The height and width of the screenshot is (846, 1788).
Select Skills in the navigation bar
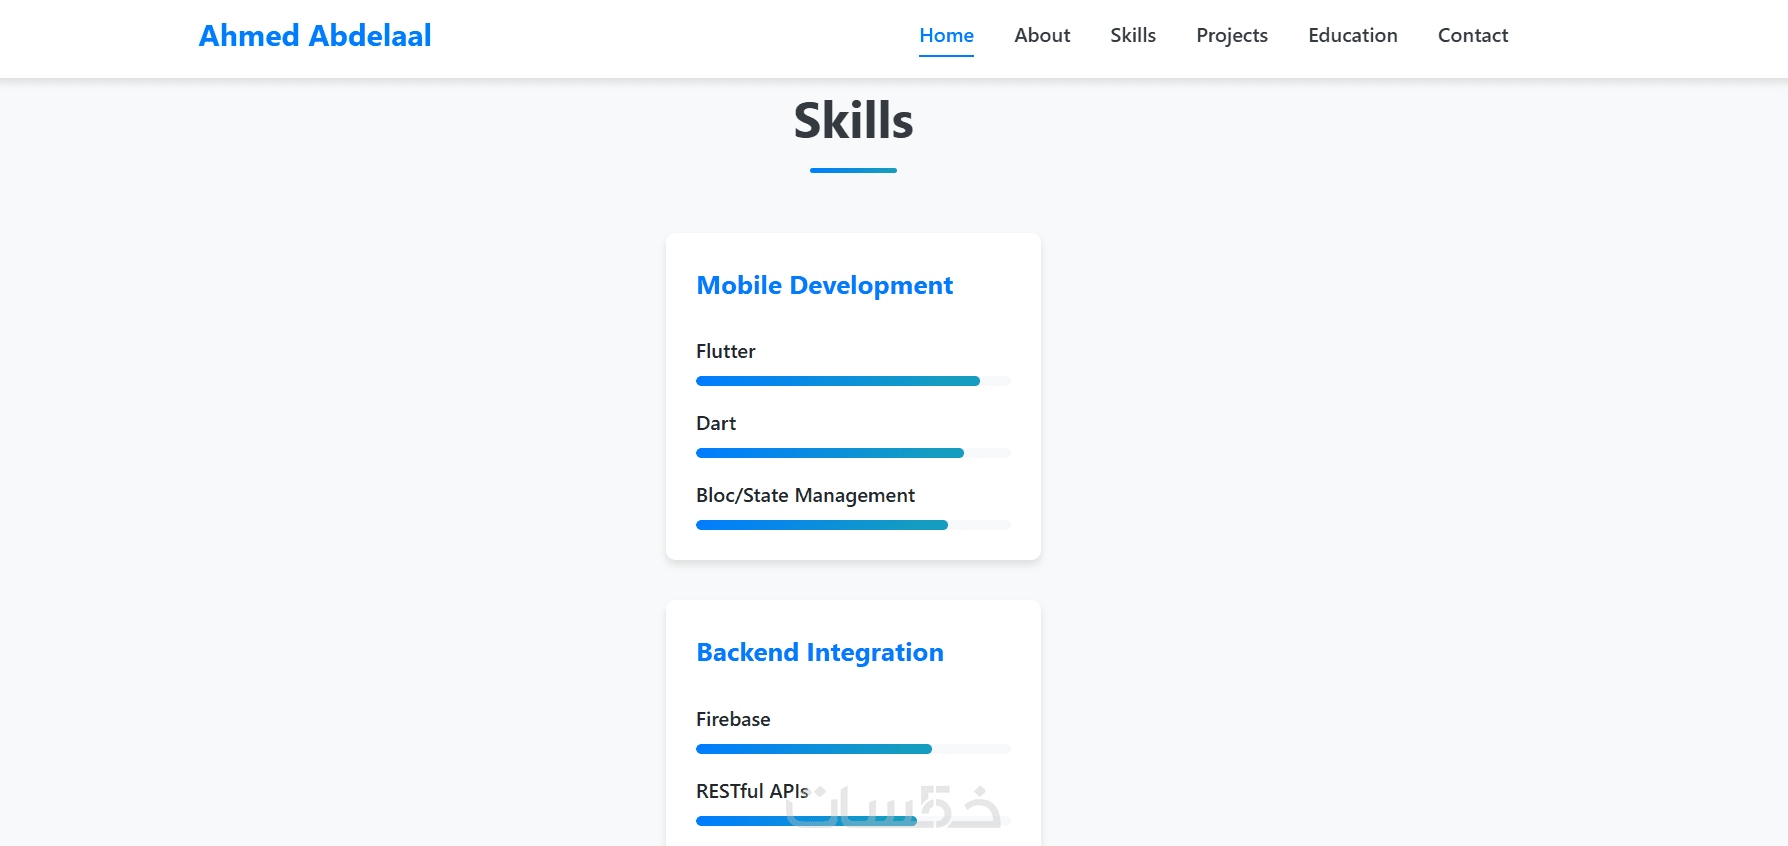tap(1133, 35)
